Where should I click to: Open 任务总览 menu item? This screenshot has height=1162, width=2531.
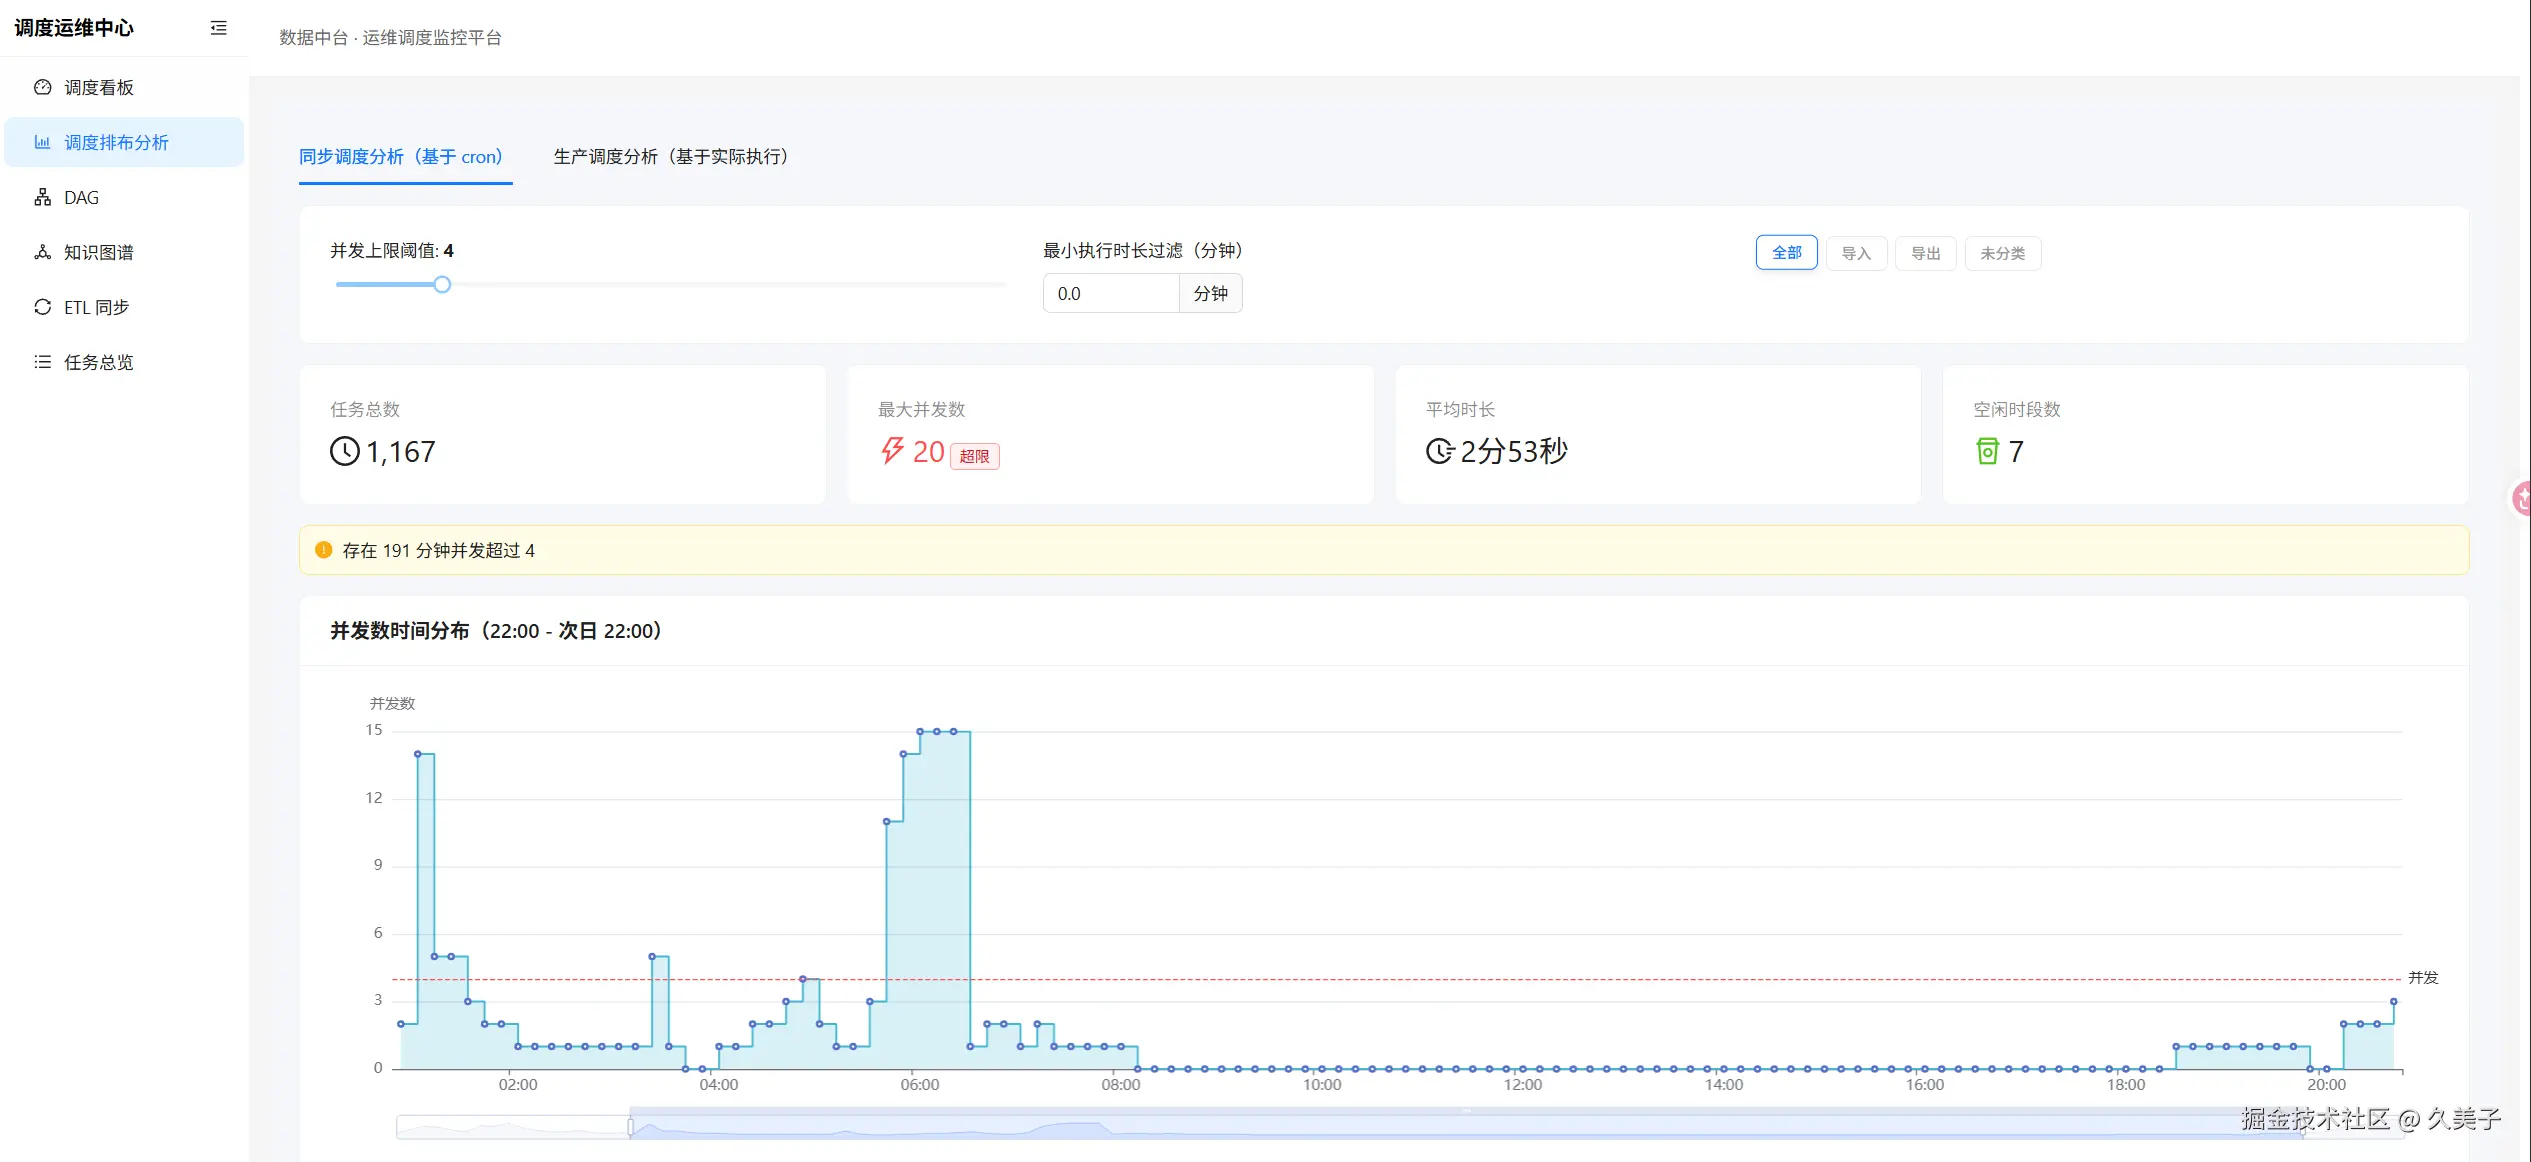tap(124, 362)
